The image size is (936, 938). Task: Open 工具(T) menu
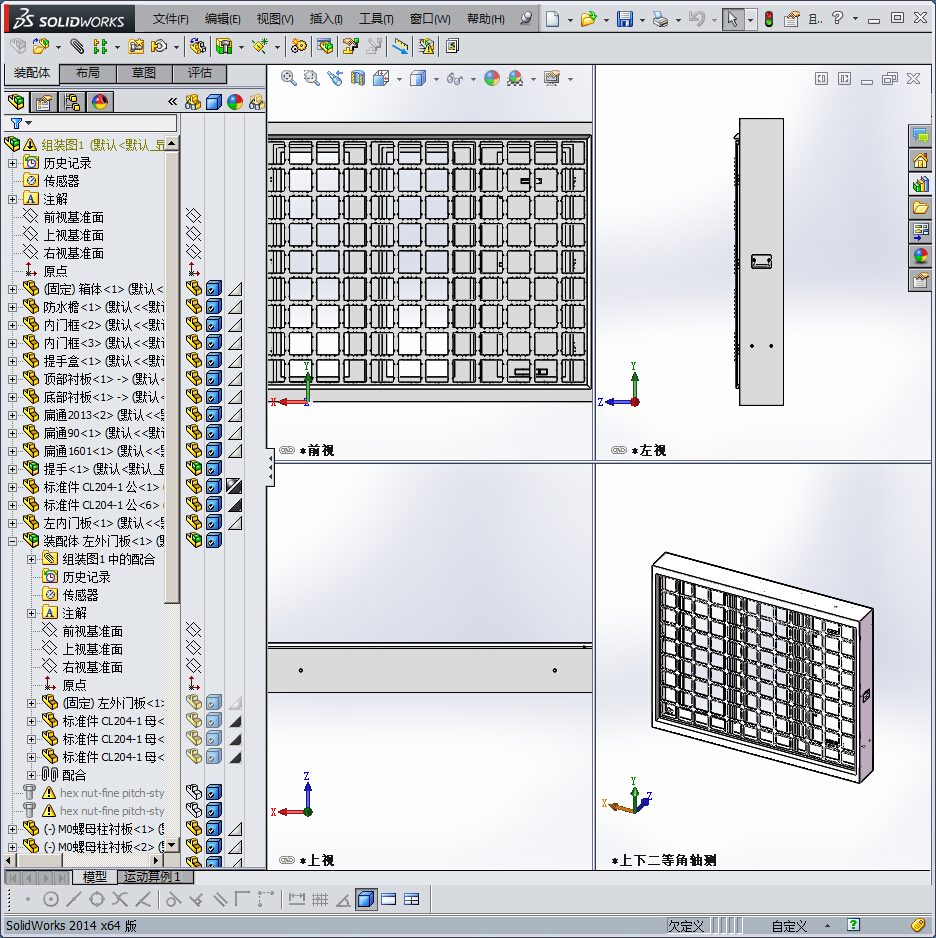pos(376,19)
